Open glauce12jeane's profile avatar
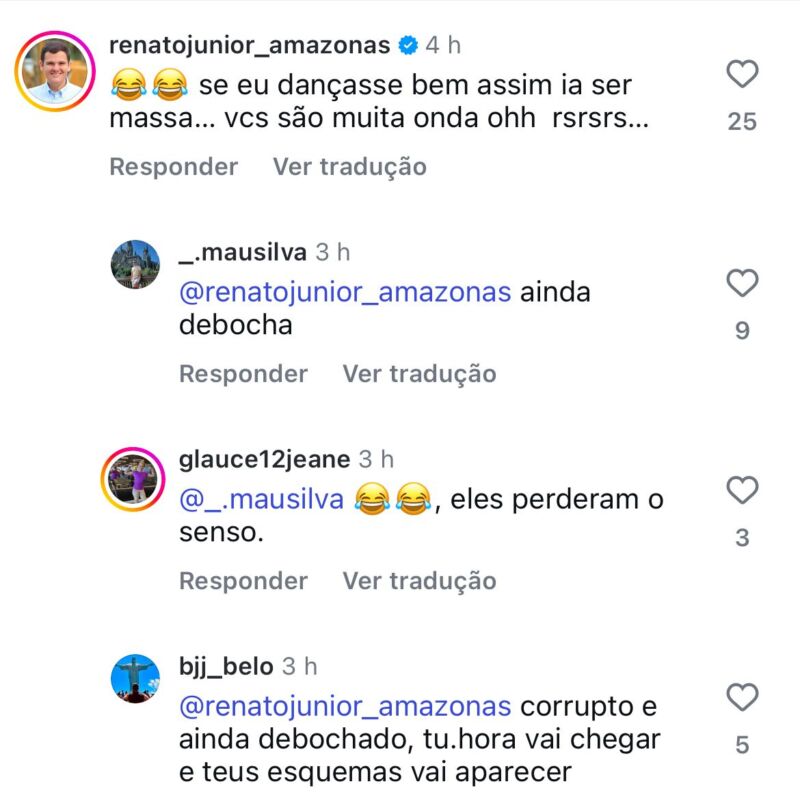The image size is (800, 797). coord(135,480)
